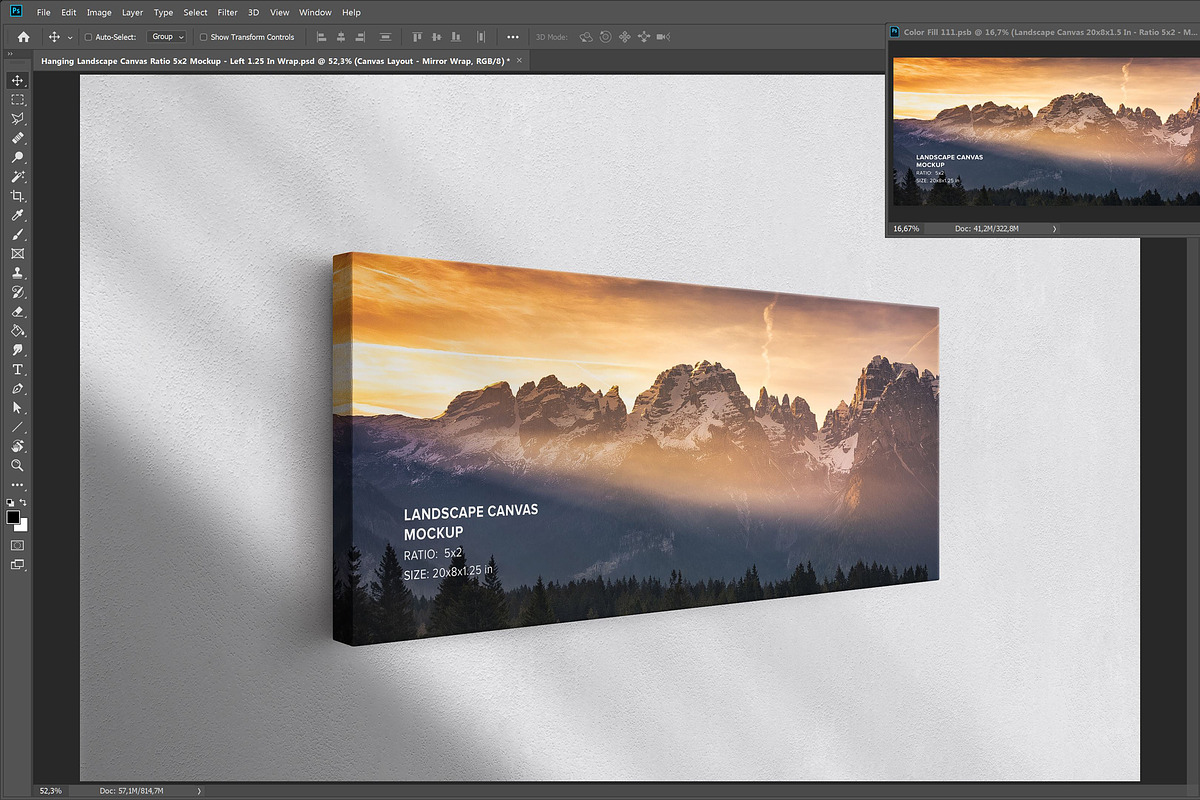The image size is (1200, 800).
Task: Select the Move tool in the left toolbar
Action: pos(17,81)
